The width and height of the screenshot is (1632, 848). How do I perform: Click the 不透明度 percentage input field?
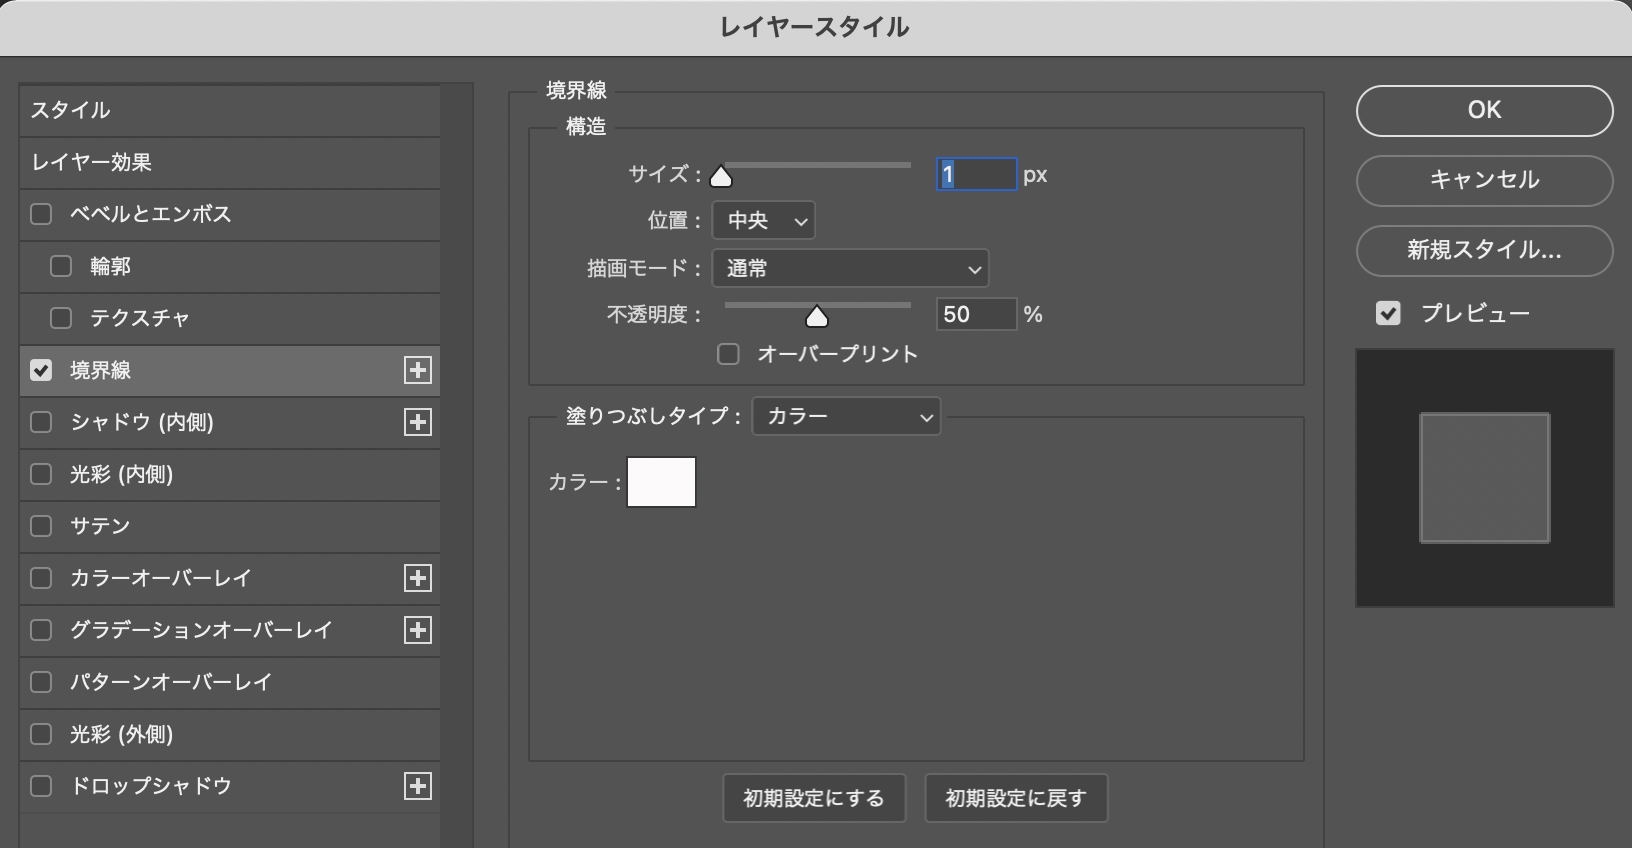975,315
